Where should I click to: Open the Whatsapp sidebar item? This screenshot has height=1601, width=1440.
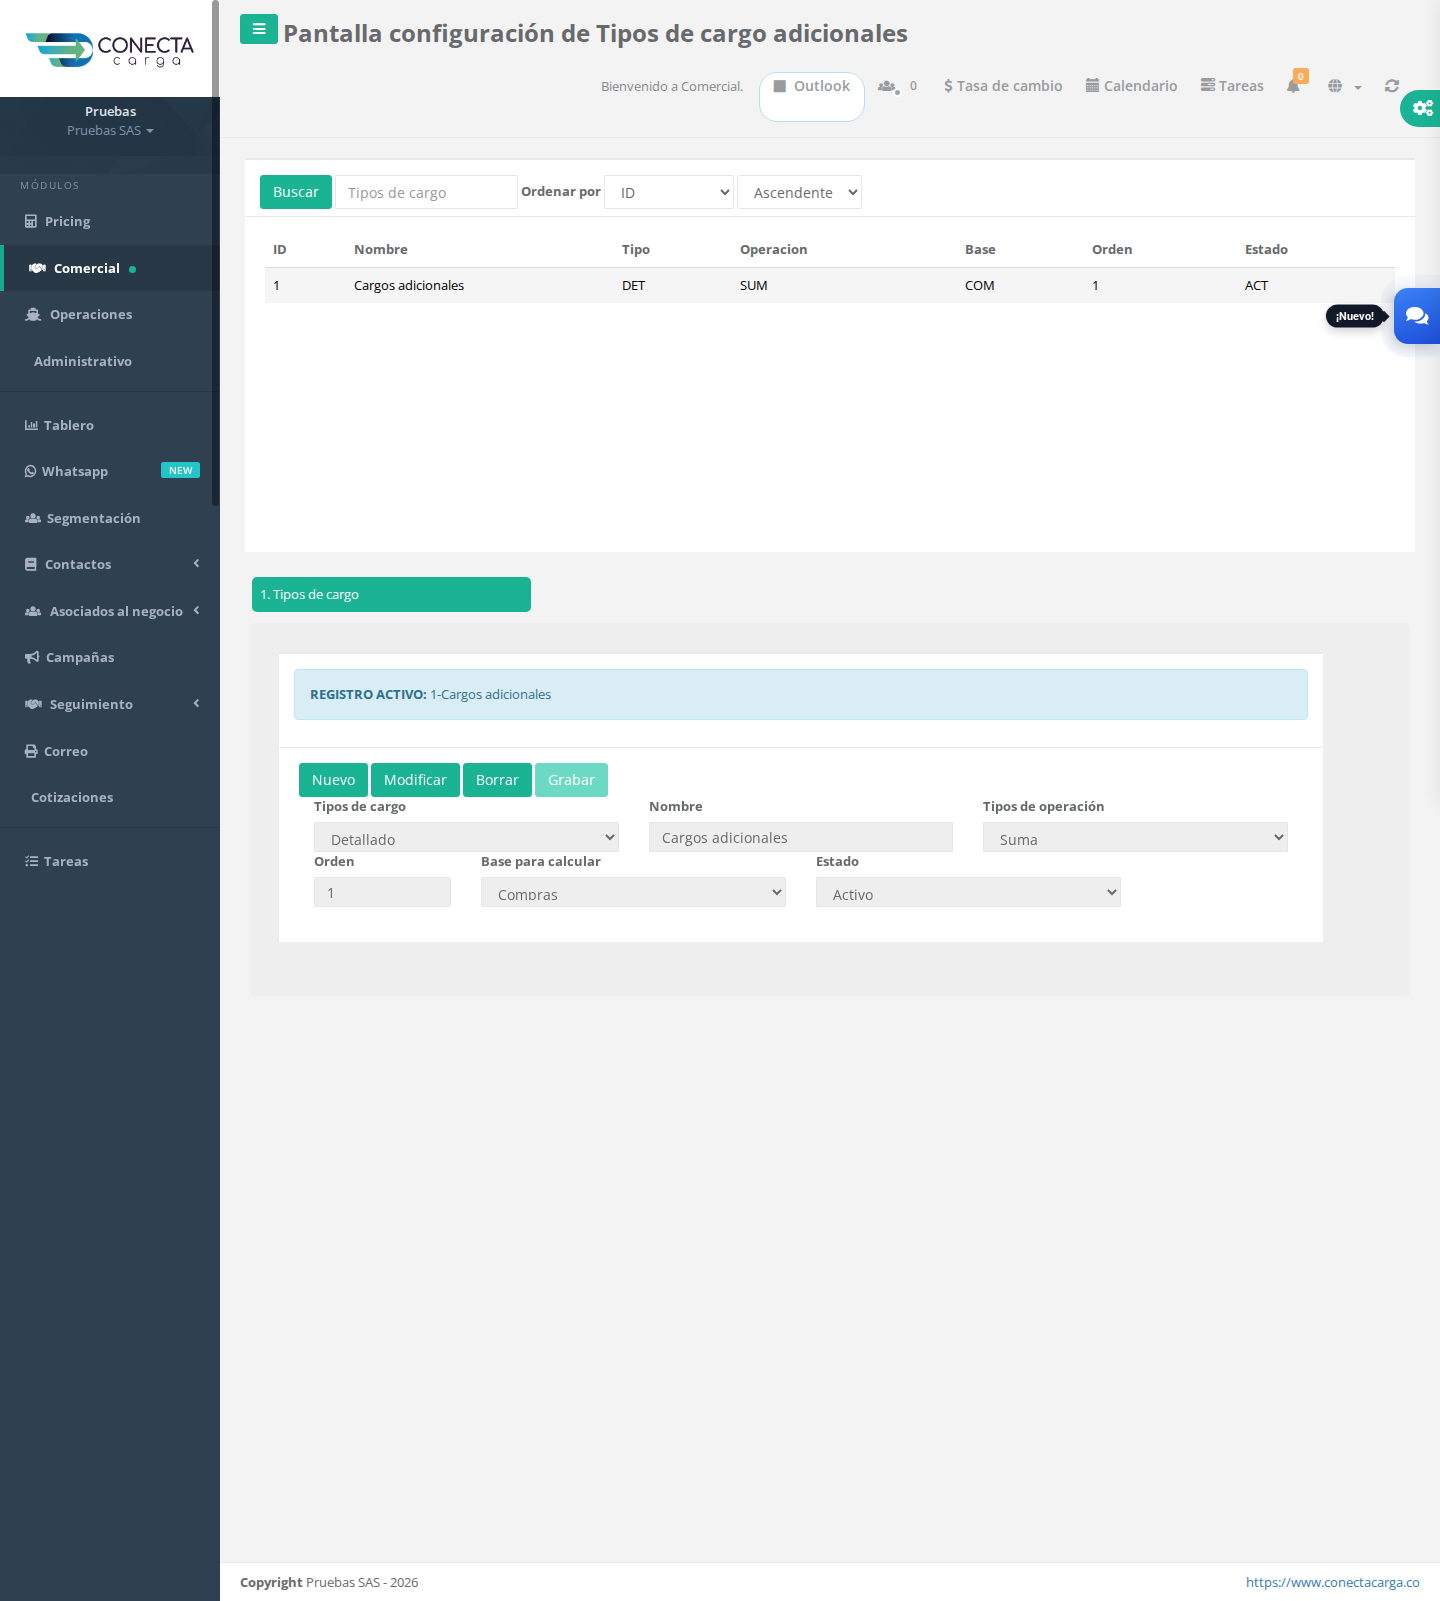[108, 471]
